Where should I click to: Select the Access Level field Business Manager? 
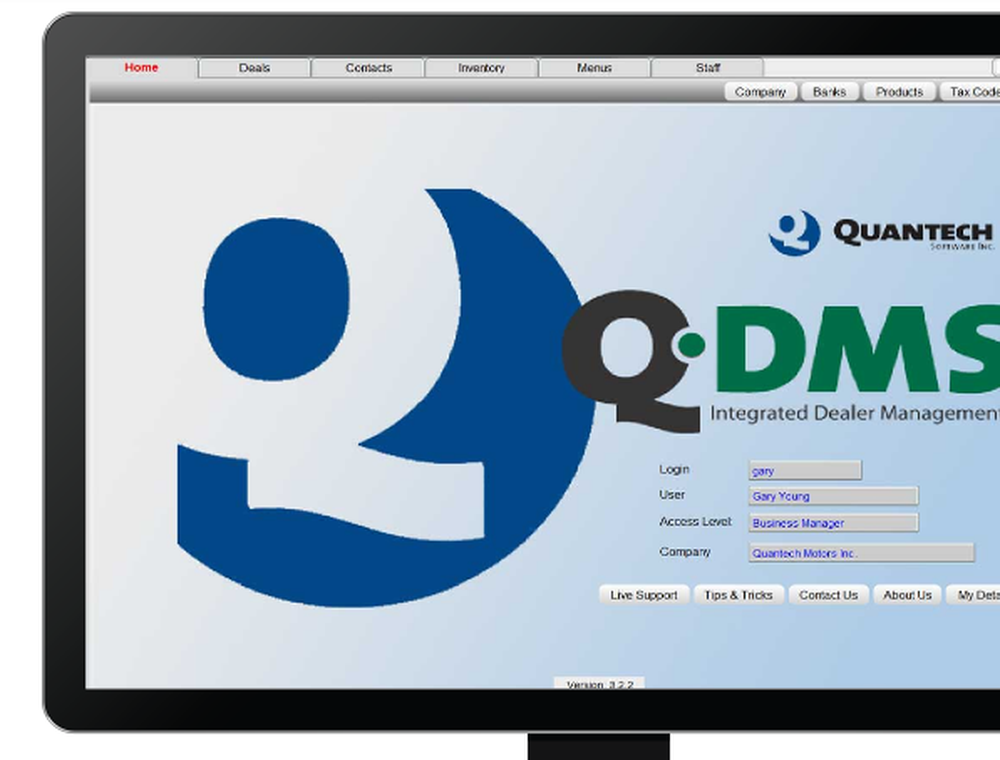(x=833, y=522)
